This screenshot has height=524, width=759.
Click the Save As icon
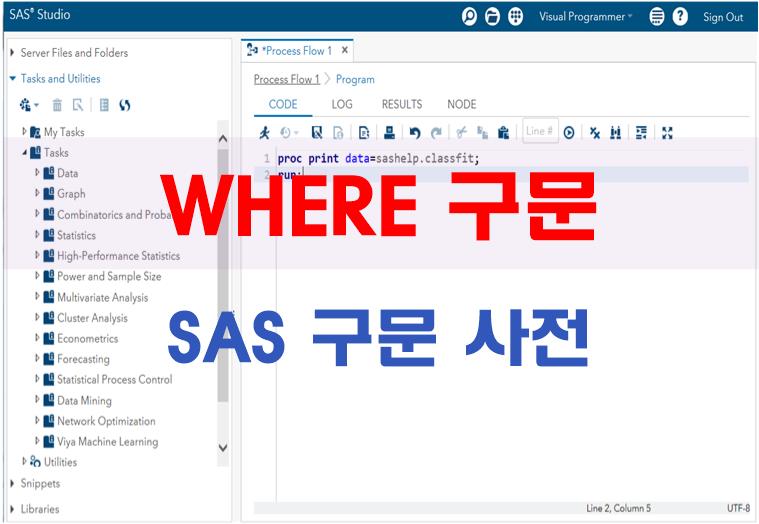pos(338,132)
